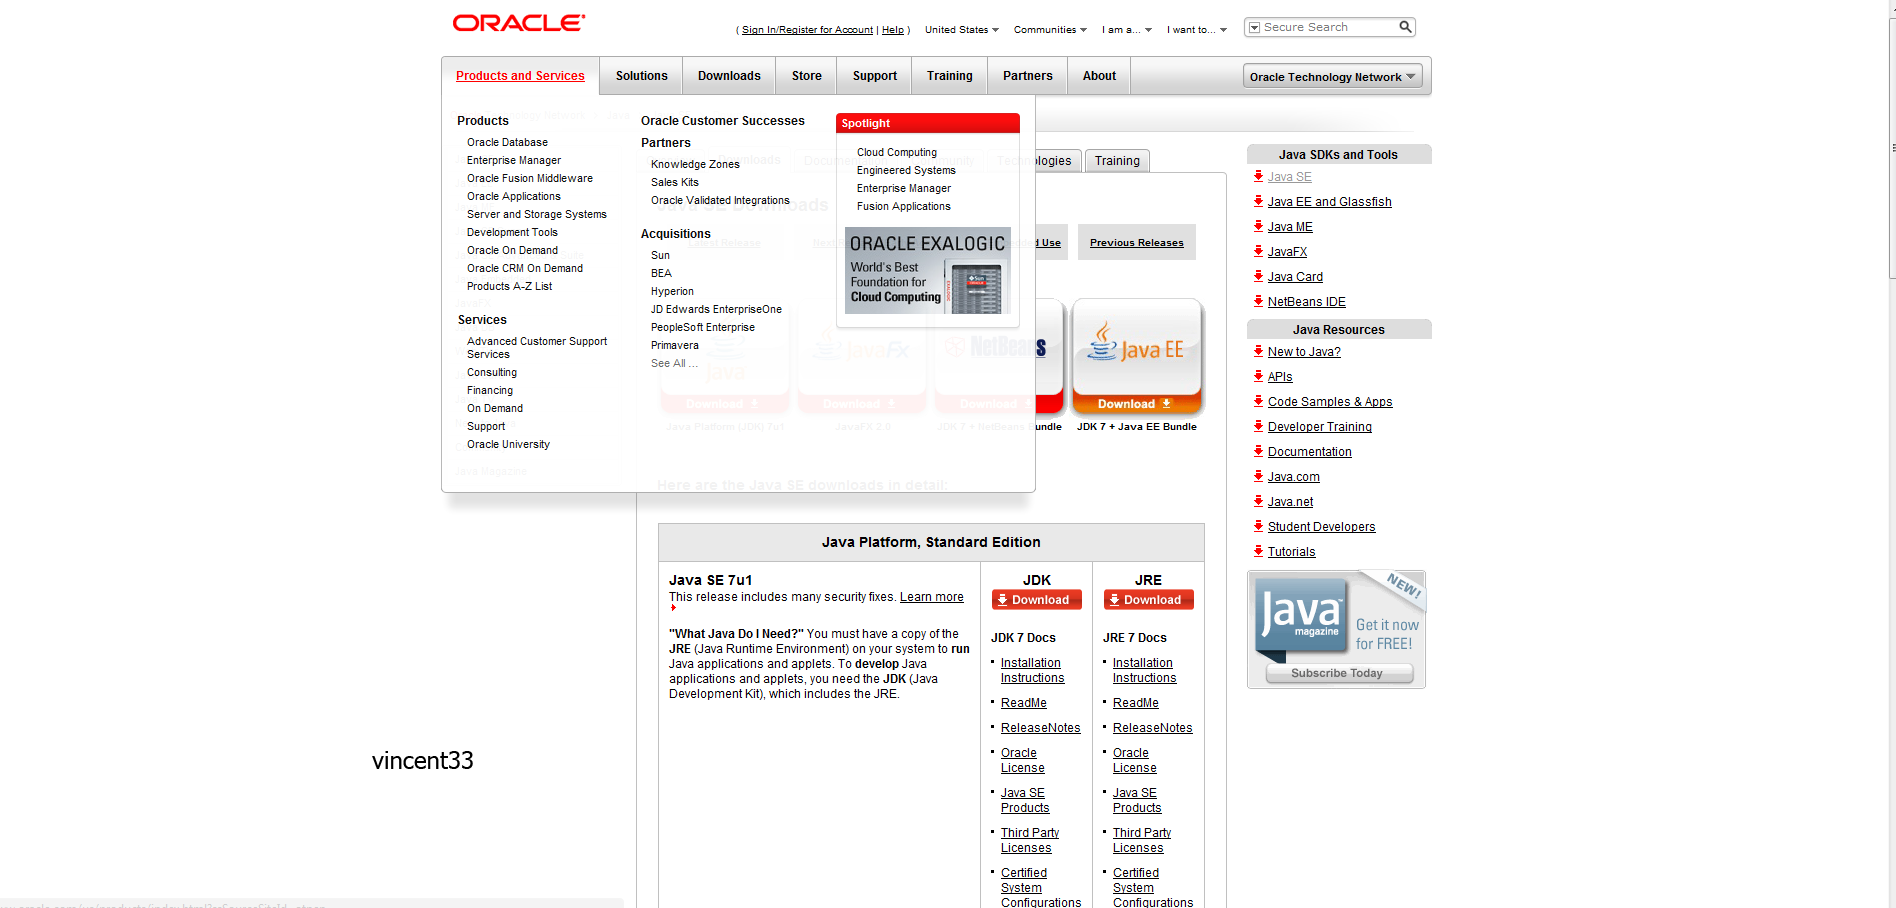Open the Support menu

(x=874, y=76)
